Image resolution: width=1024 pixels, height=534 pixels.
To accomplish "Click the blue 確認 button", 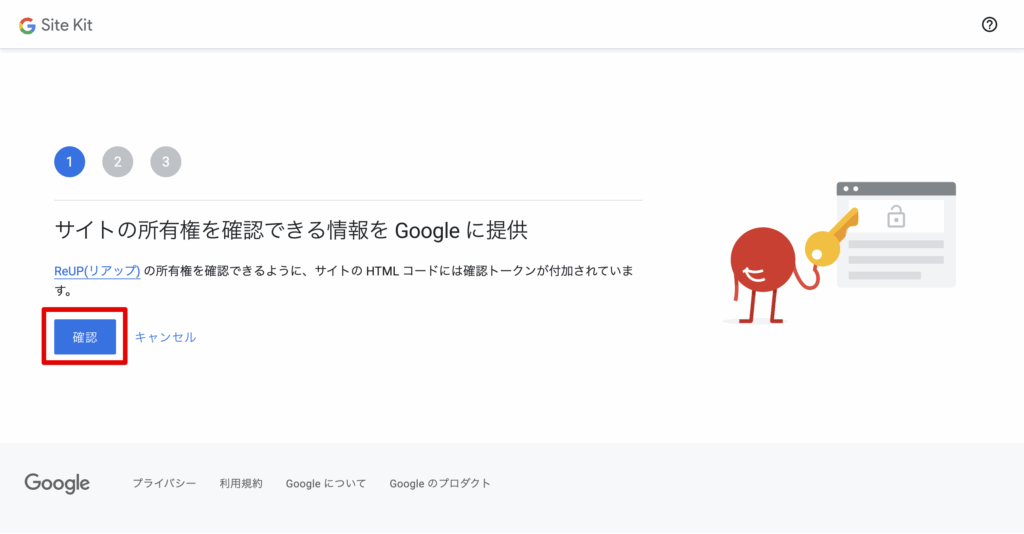I will (x=85, y=337).
